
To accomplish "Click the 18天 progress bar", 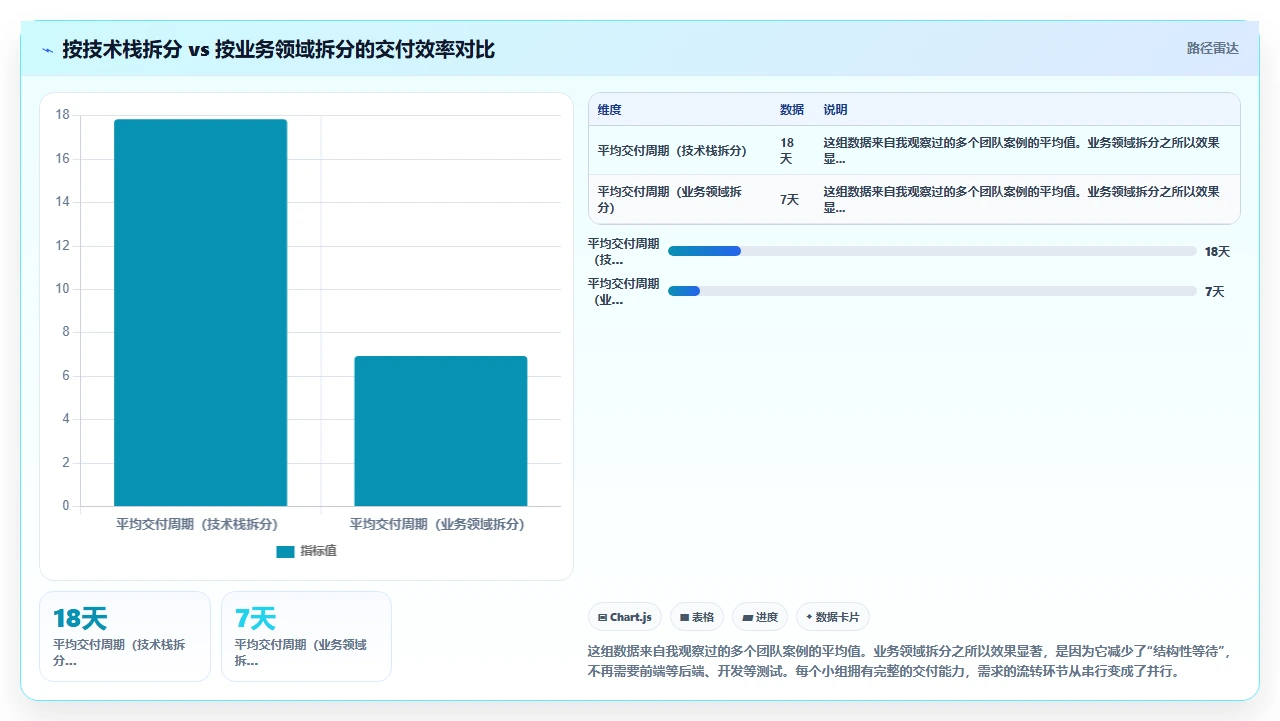I will coord(932,251).
